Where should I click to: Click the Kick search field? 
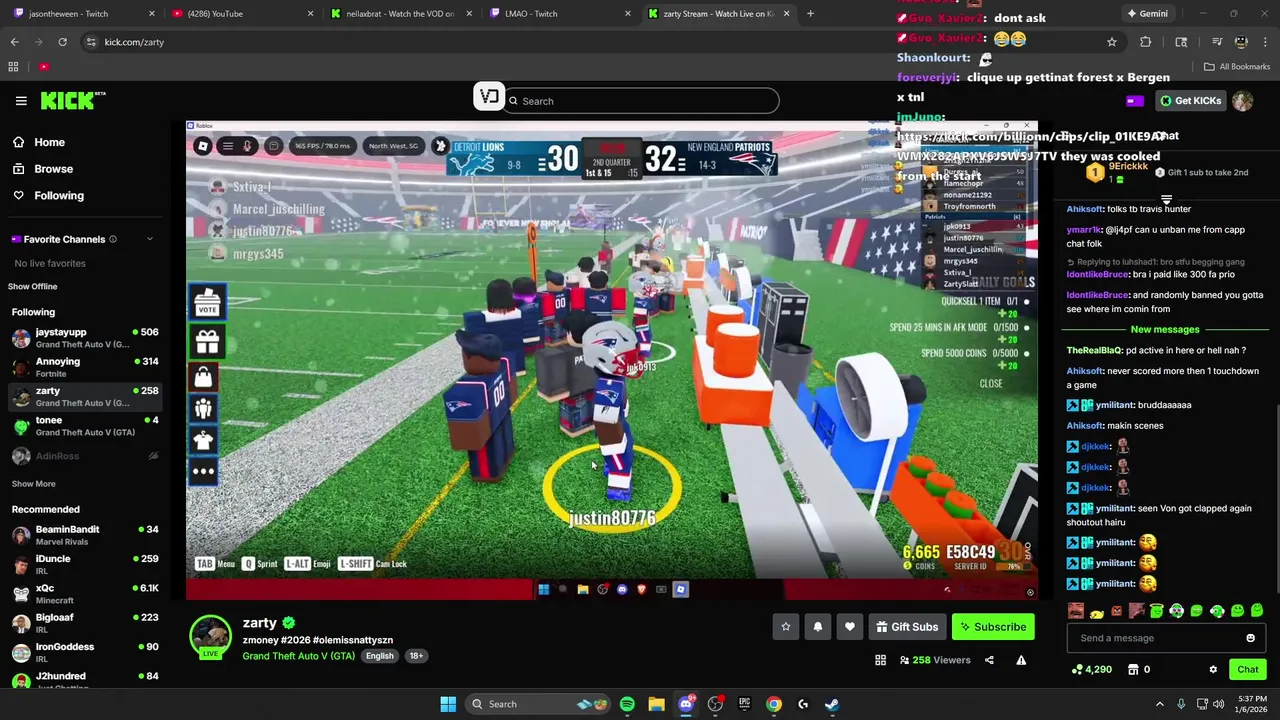(x=641, y=101)
